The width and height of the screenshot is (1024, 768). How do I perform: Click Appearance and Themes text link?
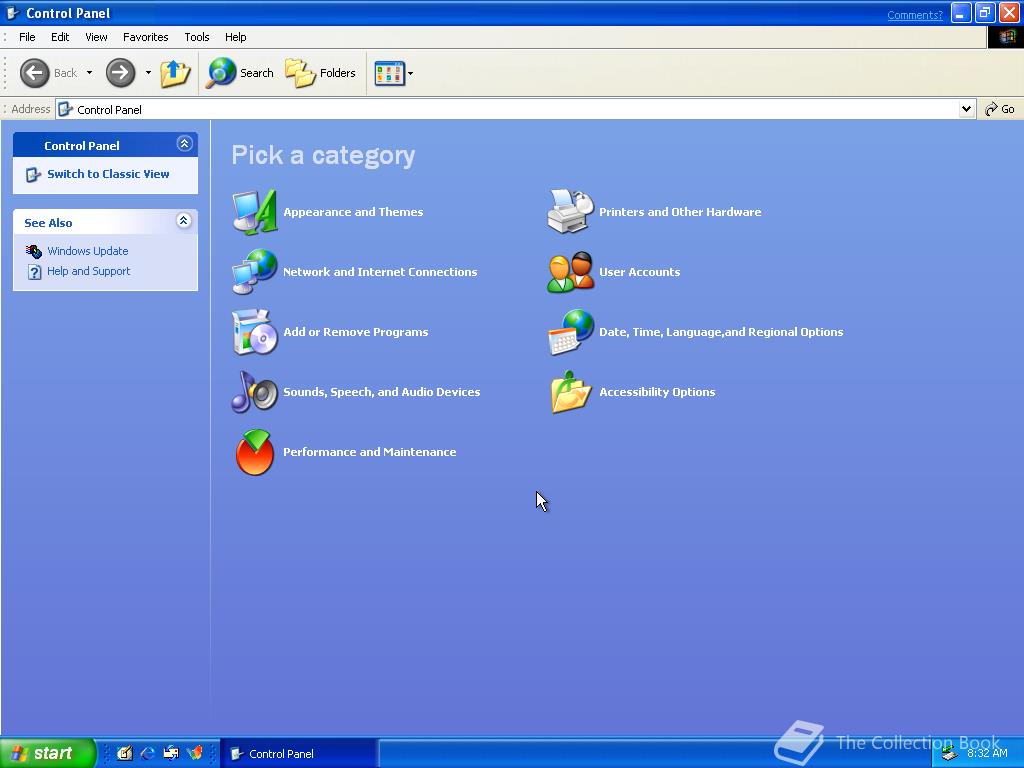tap(353, 212)
